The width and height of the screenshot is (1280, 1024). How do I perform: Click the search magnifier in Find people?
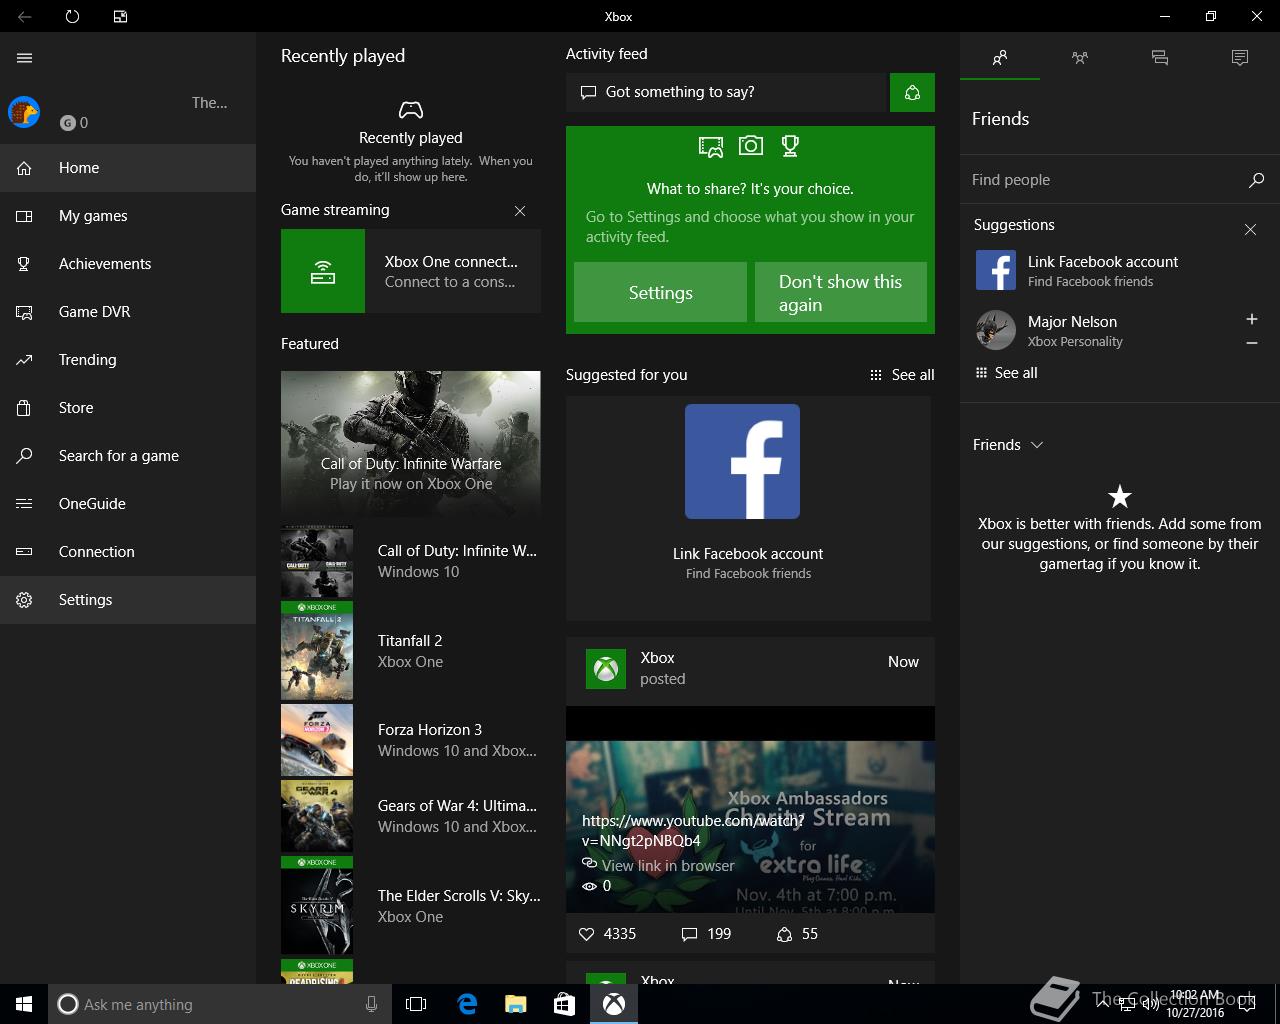click(x=1256, y=180)
